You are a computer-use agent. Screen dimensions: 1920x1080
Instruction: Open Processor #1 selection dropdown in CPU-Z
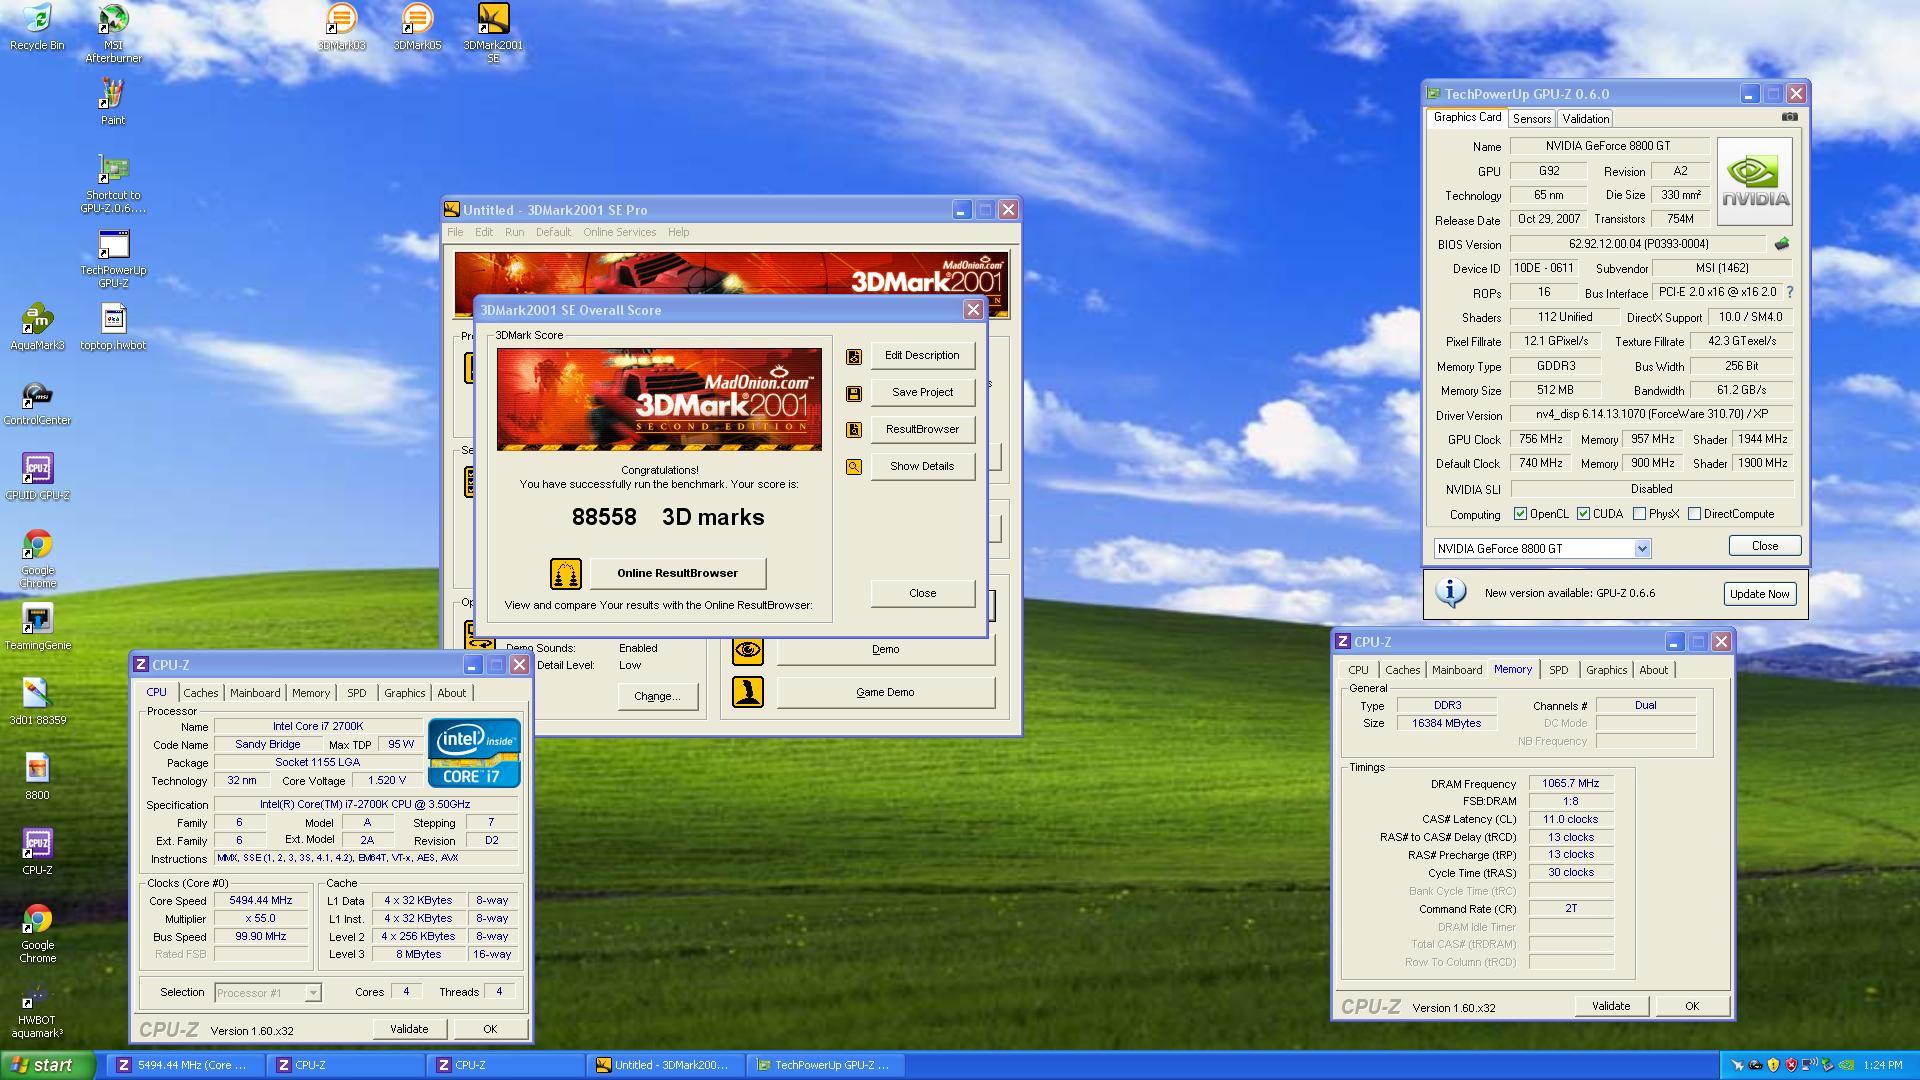coord(313,993)
